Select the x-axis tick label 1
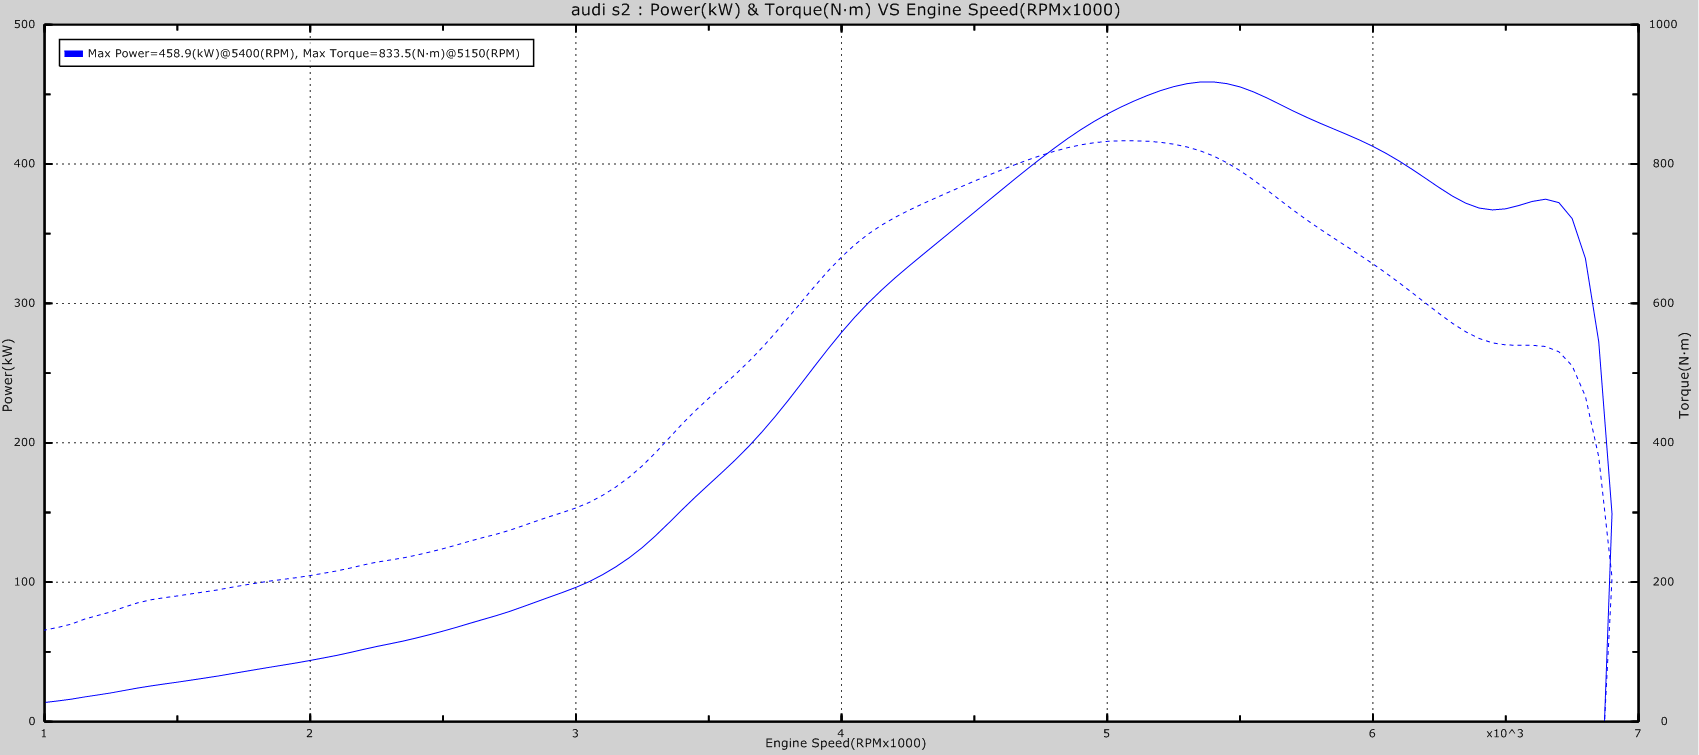Image resolution: width=1699 pixels, height=755 pixels. tap(44, 733)
